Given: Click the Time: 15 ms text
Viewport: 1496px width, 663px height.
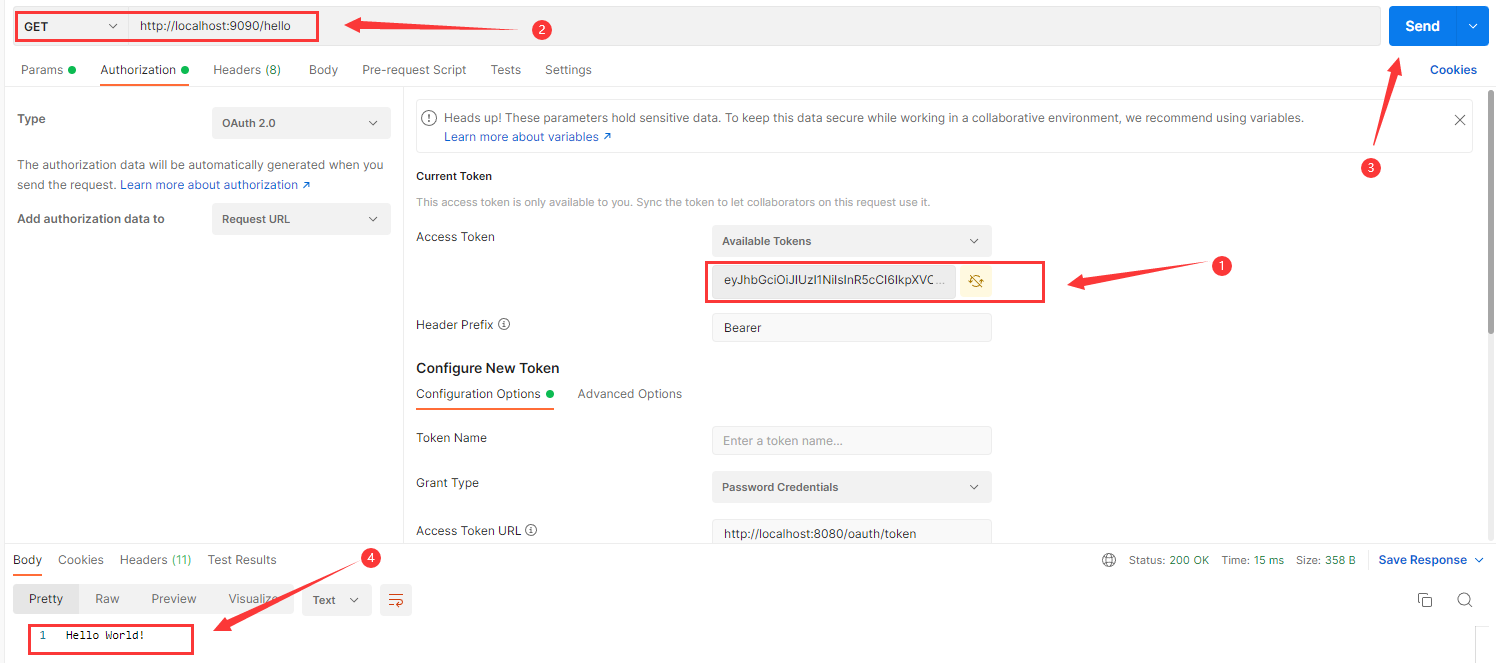Looking at the screenshot, I should pyautogui.click(x=1252, y=560).
